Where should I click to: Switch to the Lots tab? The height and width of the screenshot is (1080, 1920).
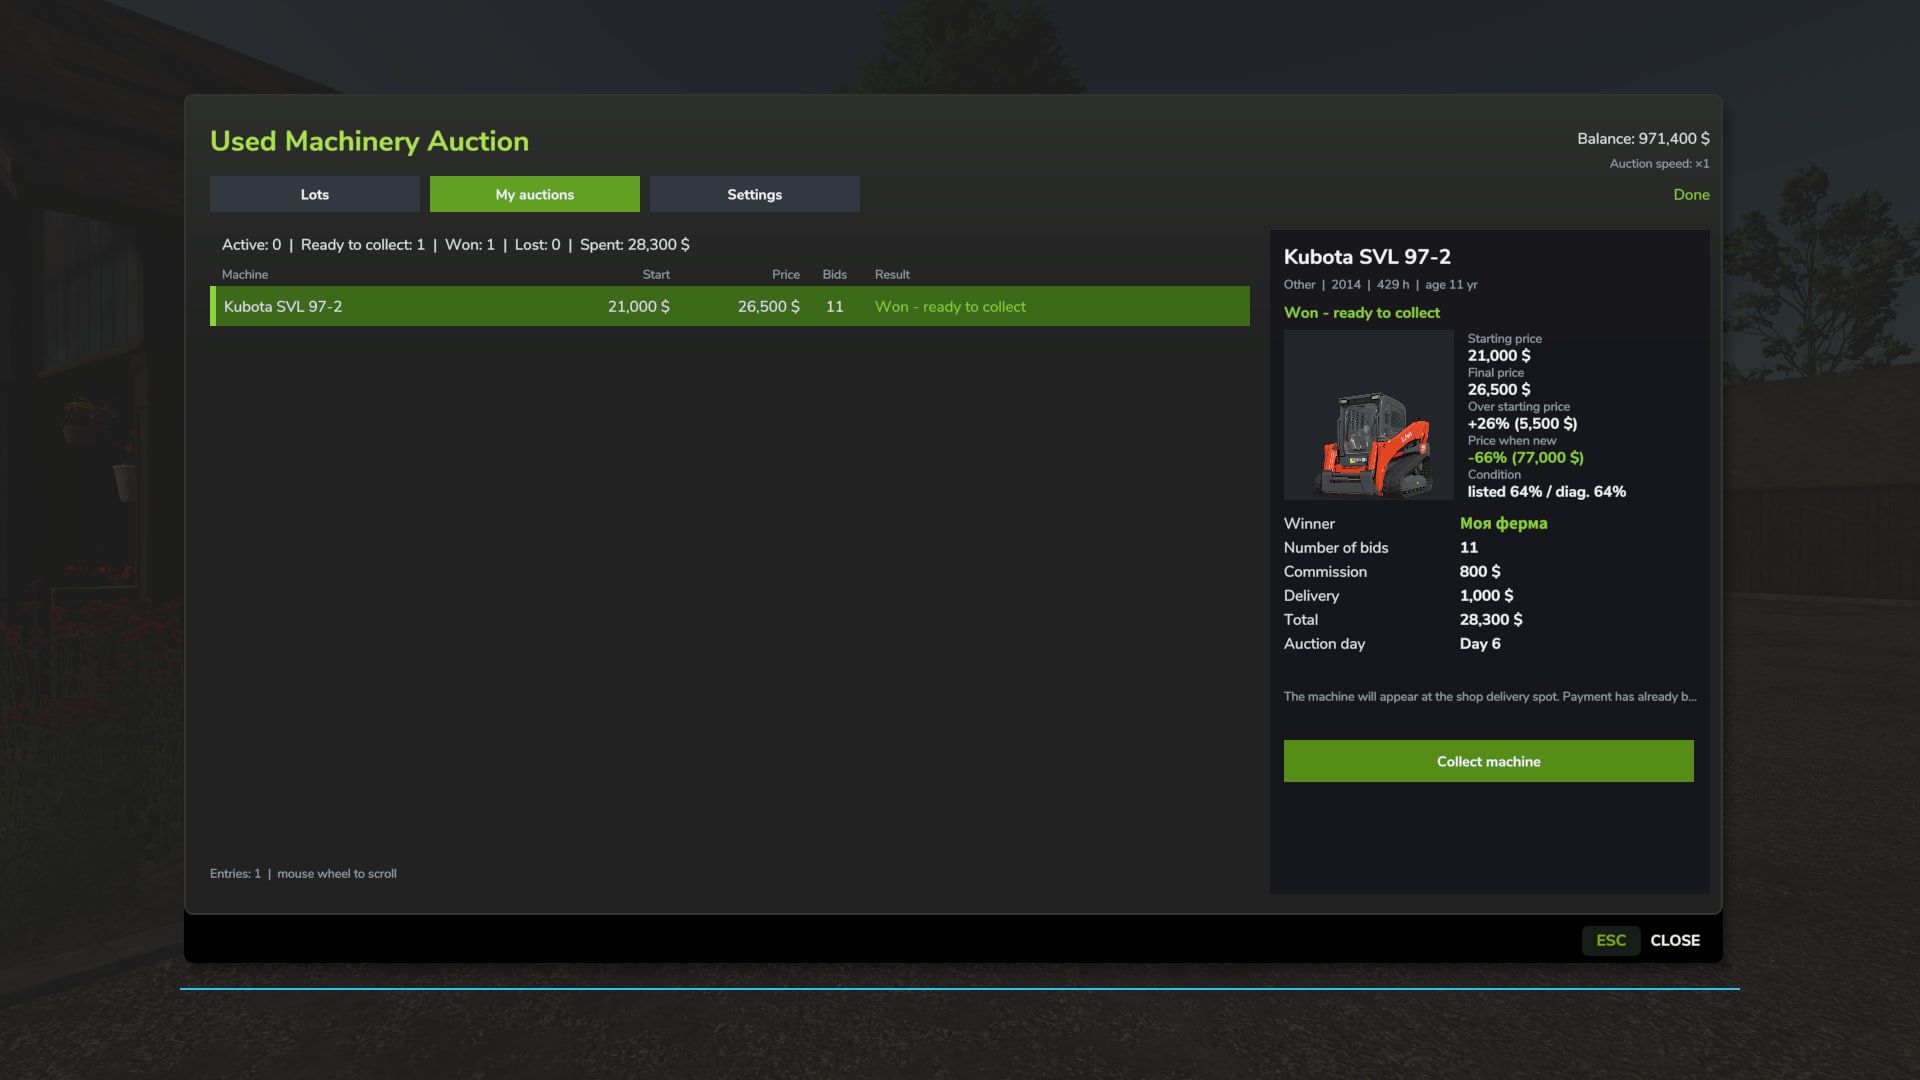pyautogui.click(x=314, y=194)
